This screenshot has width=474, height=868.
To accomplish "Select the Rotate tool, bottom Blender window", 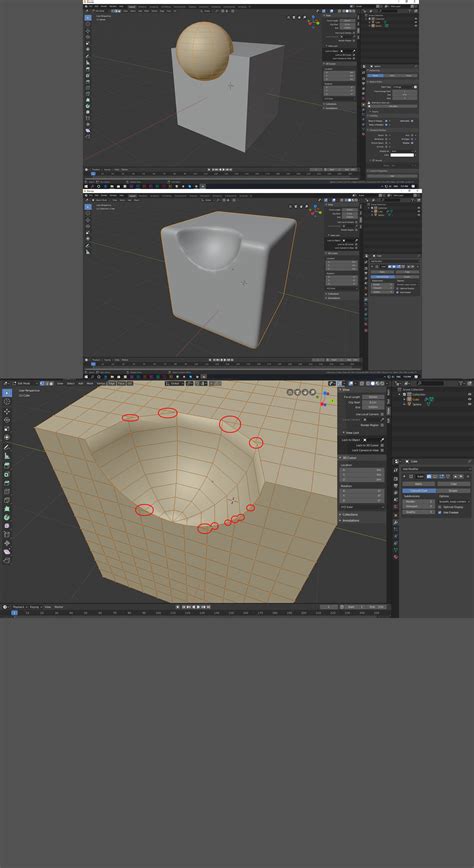I will [x=7, y=420].
